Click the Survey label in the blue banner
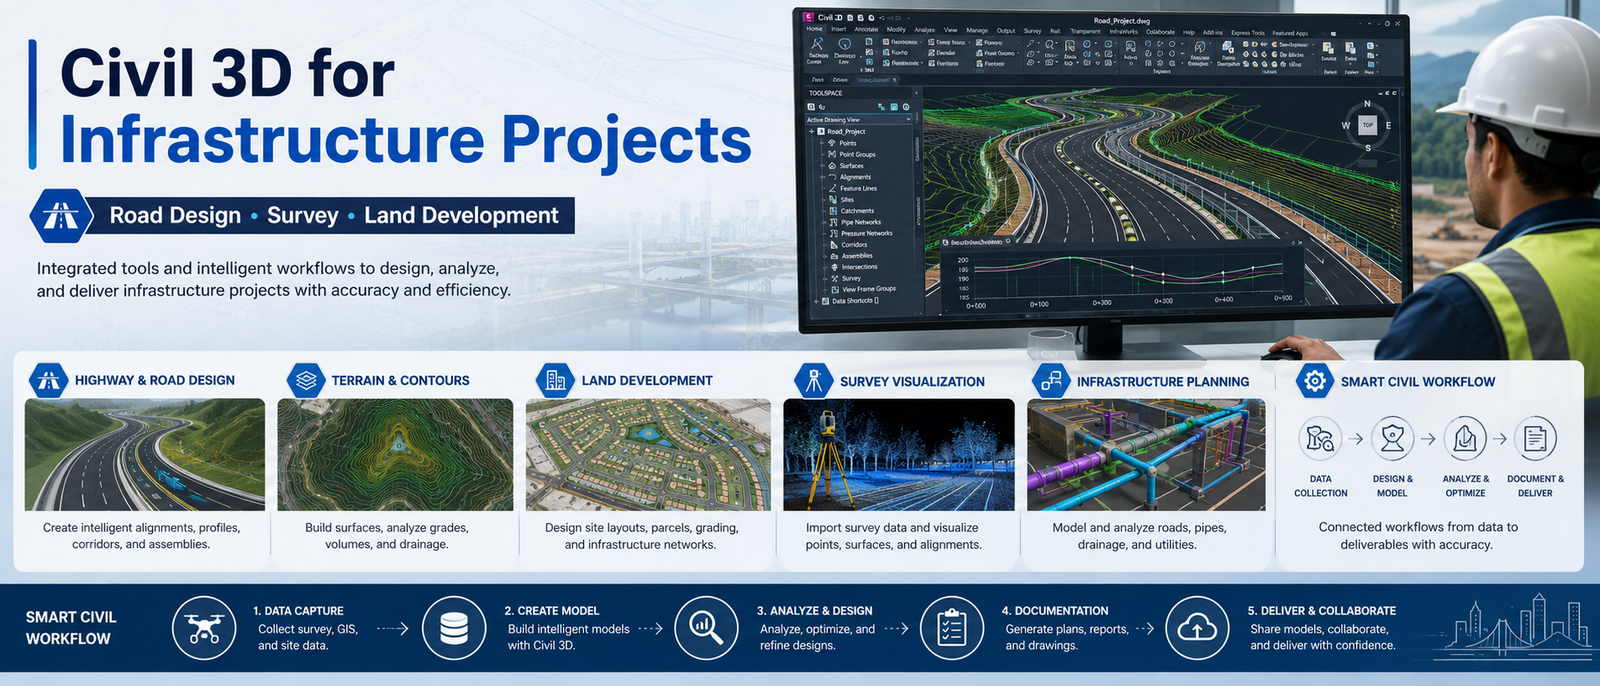1600x686 pixels. click(x=303, y=215)
